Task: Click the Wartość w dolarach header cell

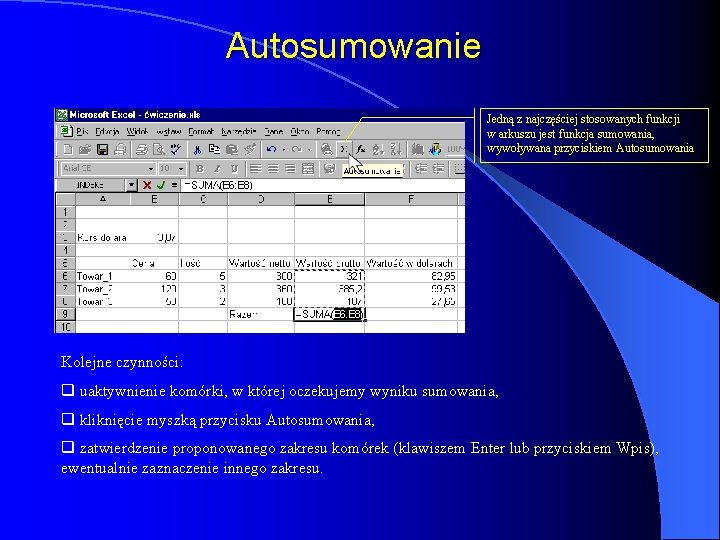Action: (x=411, y=264)
